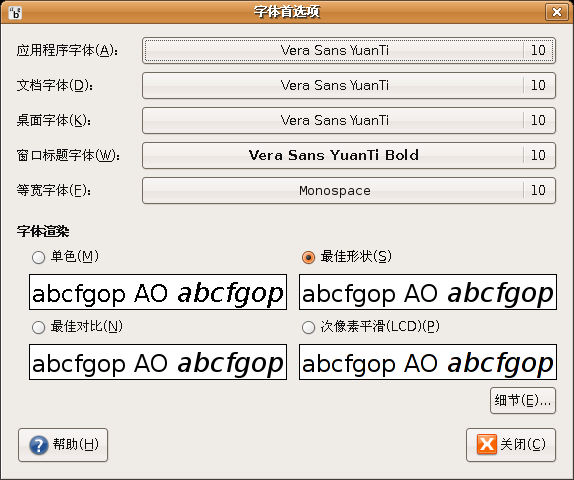This screenshot has width=574, height=480.
Task: Click the orange X icon on 关闭 button
Action: (x=487, y=444)
